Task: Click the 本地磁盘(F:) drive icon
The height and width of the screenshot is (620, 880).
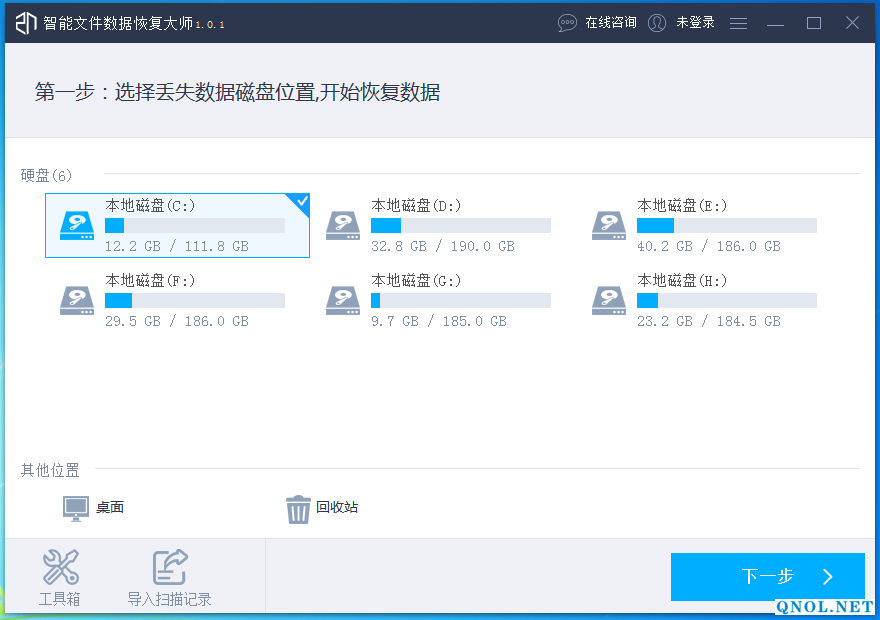Action: [x=77, y=300]
